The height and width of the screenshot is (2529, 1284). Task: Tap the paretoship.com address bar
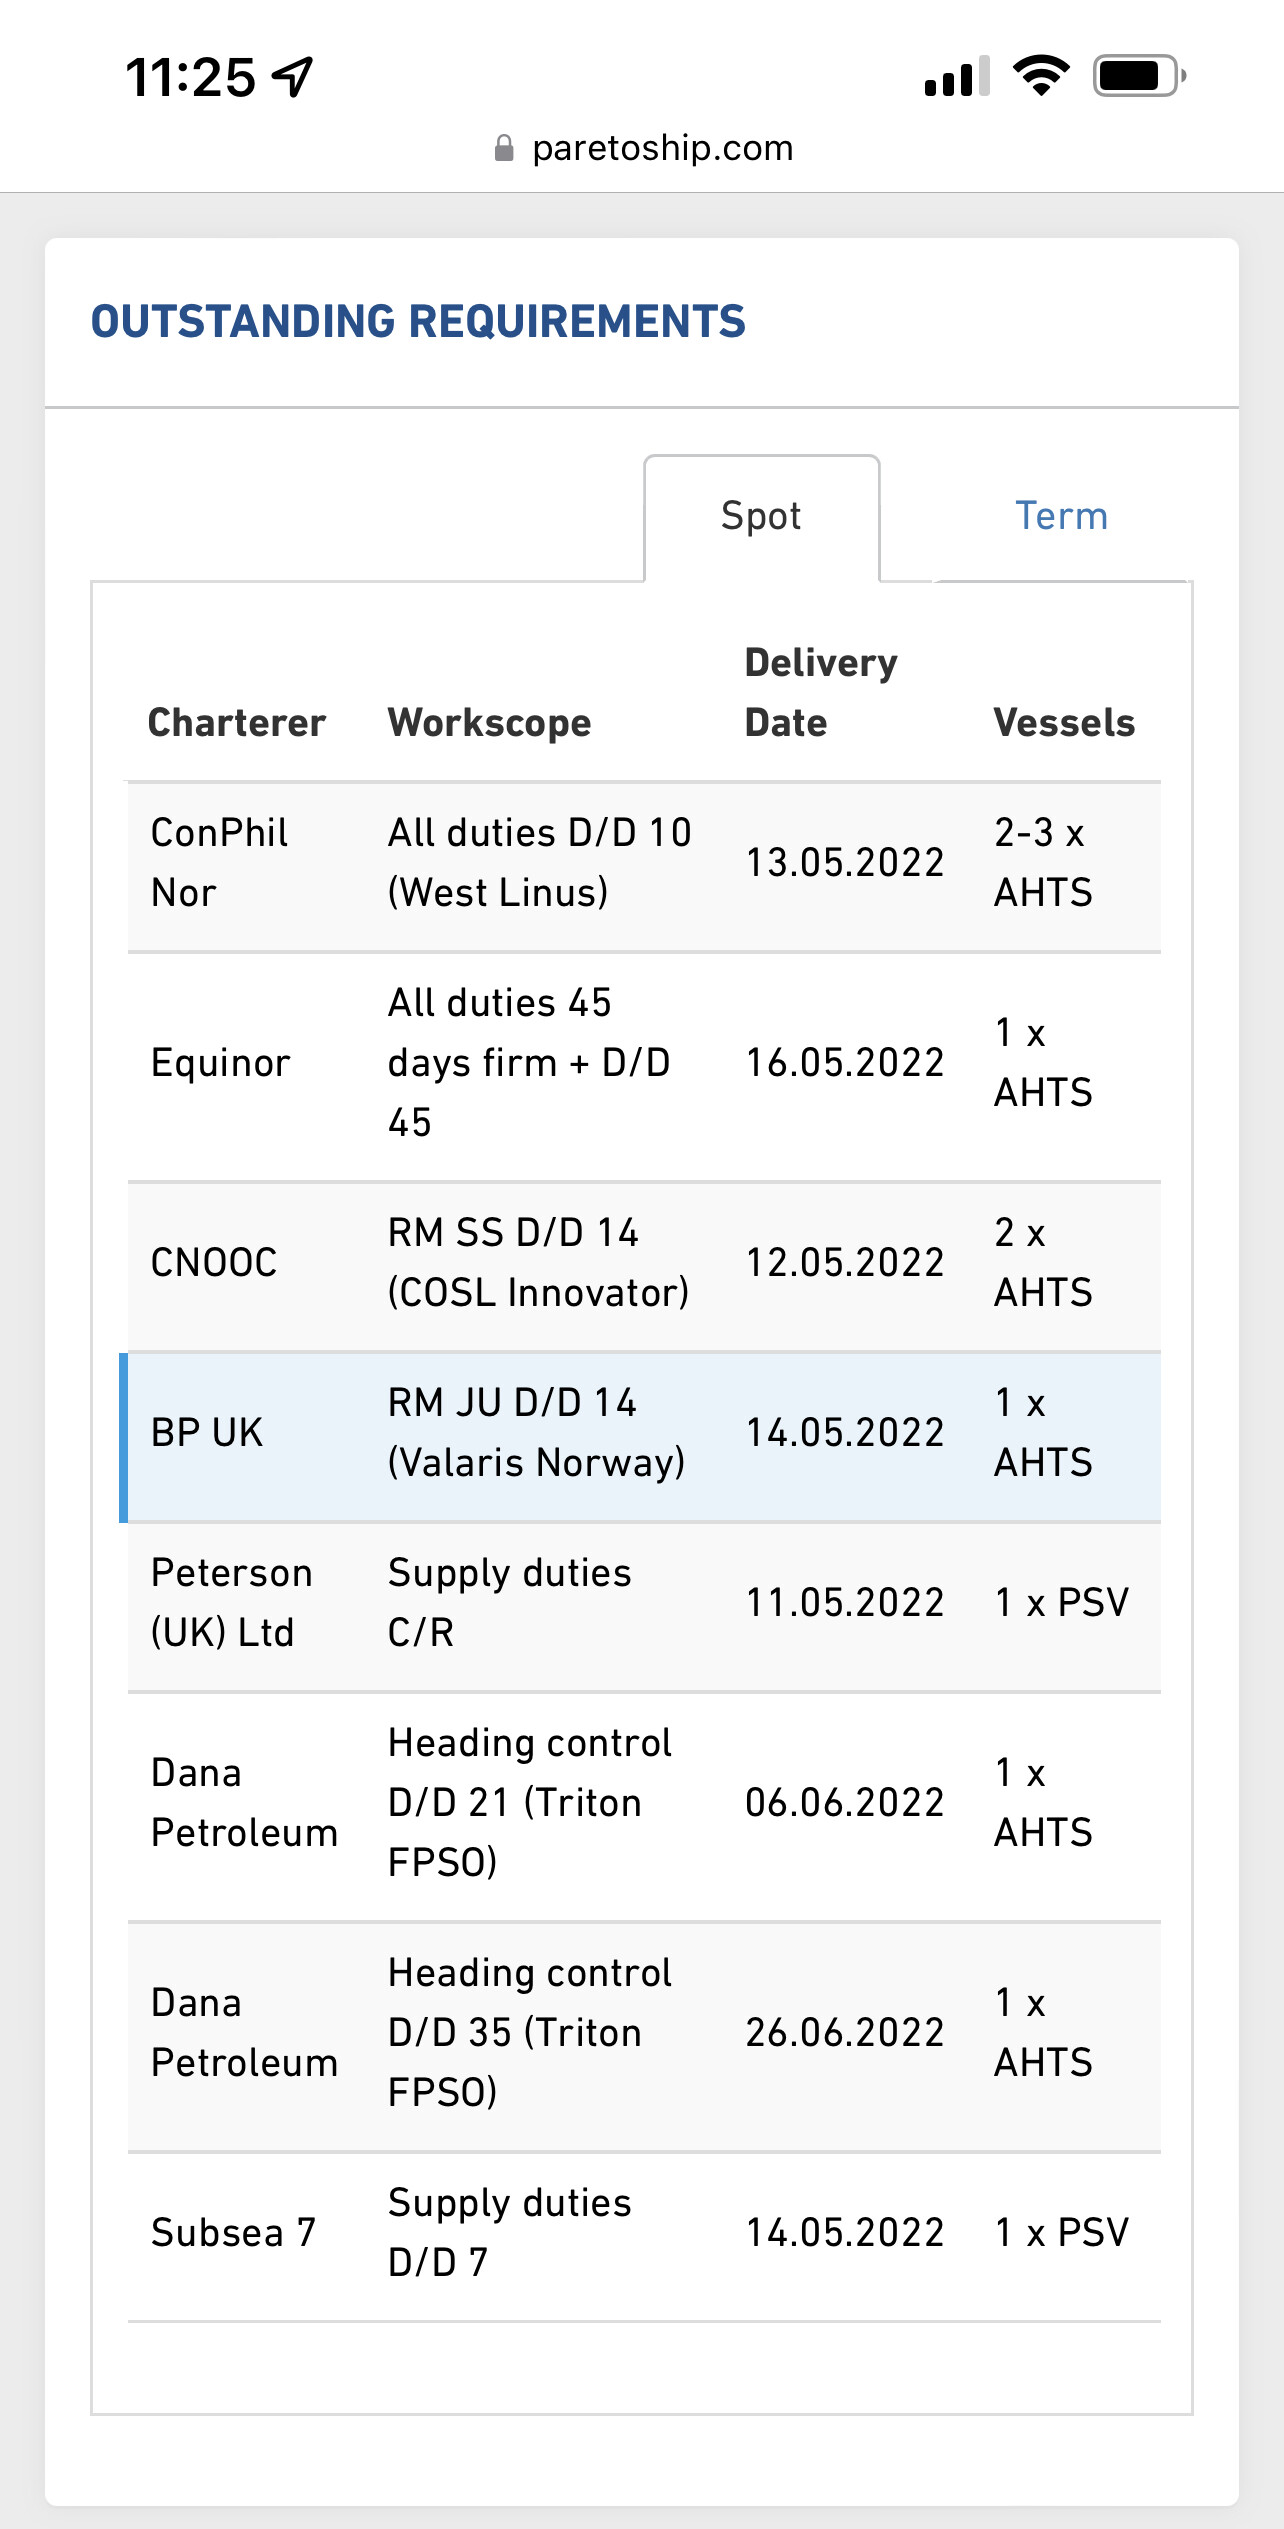pos(644,149)
